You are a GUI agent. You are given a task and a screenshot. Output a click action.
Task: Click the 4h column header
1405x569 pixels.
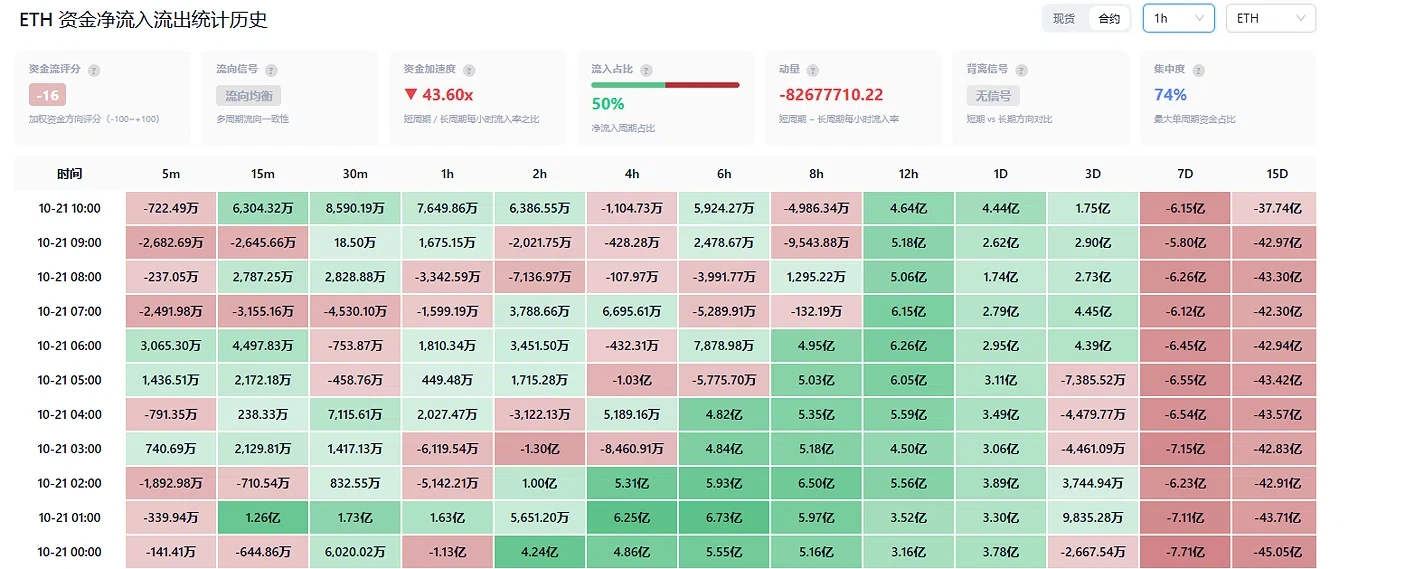coord(631,174)
